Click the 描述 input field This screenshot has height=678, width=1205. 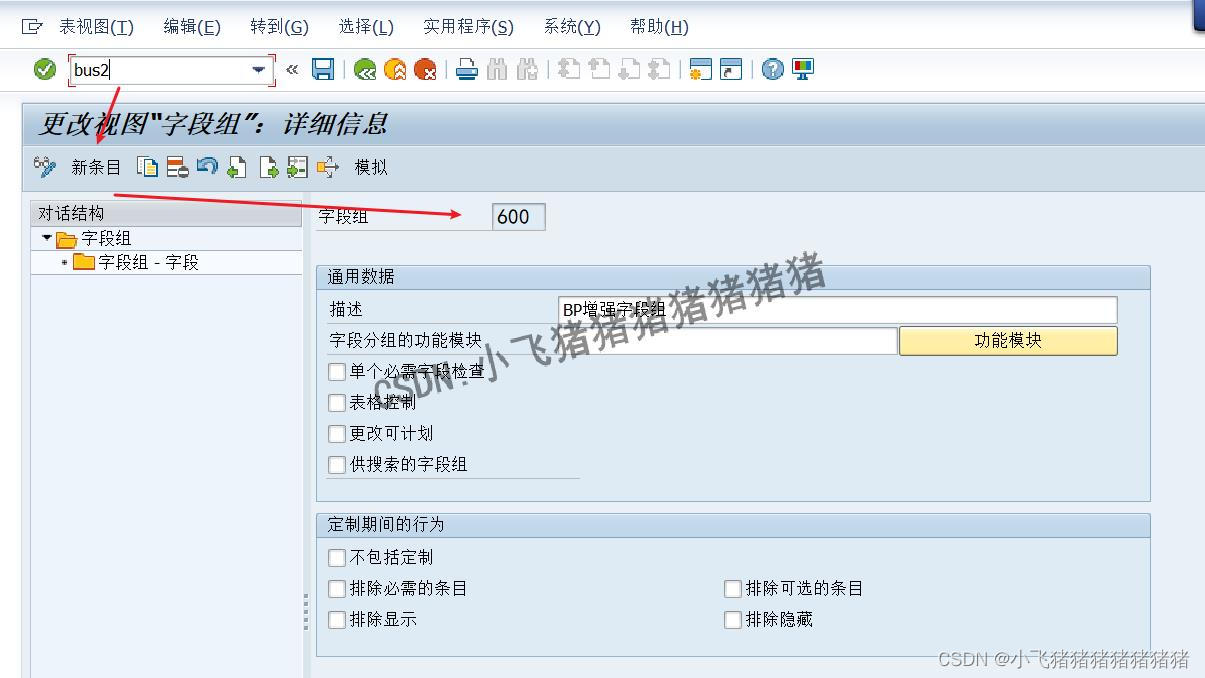[838, 310]
